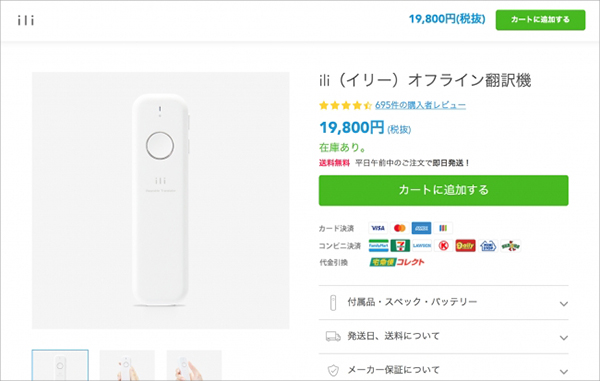Click the Circle K payment icon
The width and height of the screenshot is (600, 381).
point(443,246)
